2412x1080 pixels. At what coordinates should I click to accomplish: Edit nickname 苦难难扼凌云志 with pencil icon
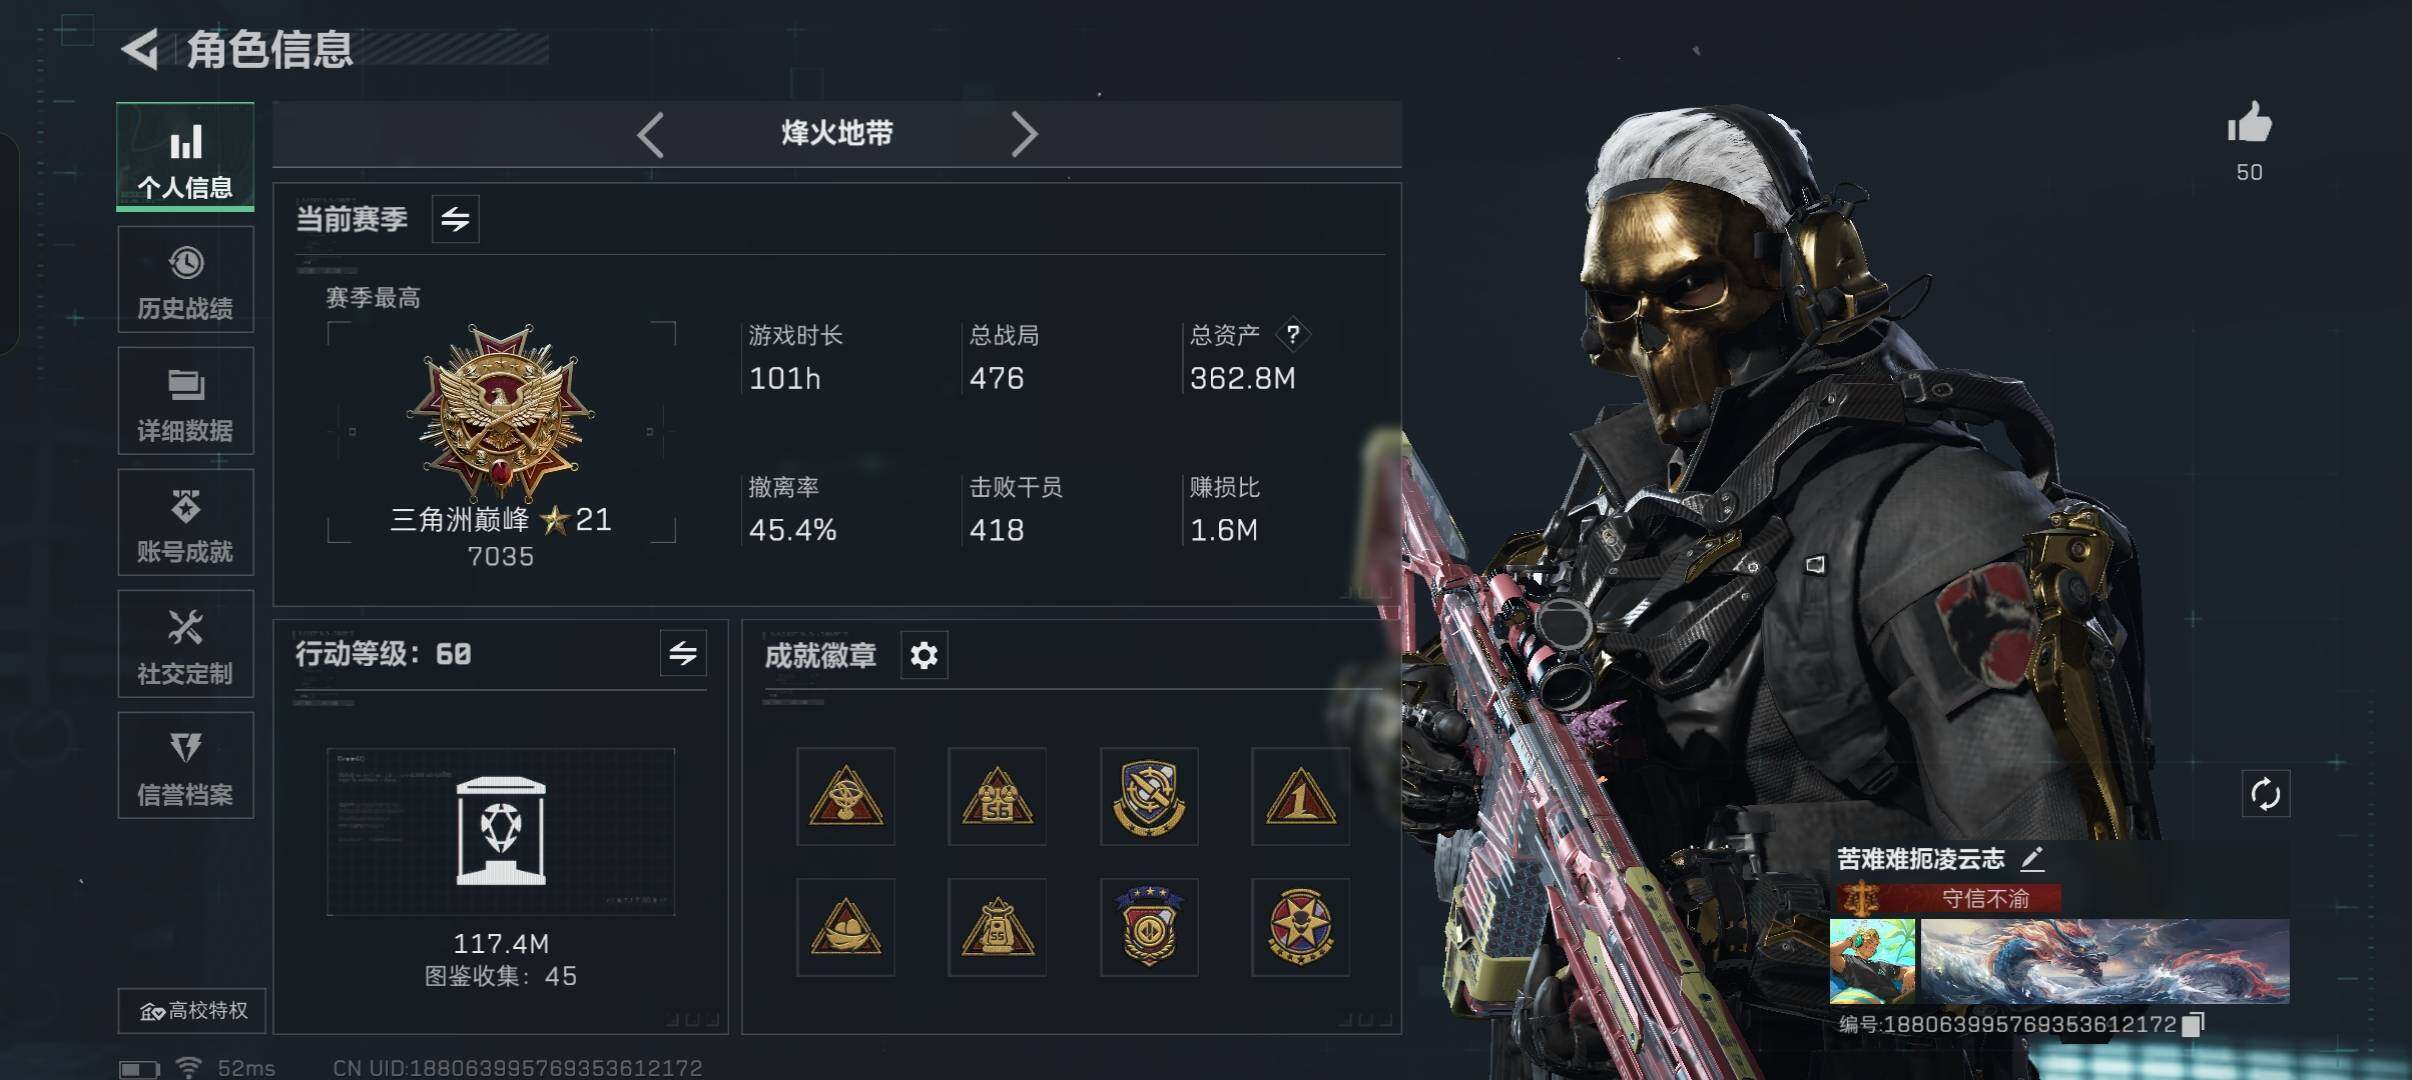[2032, 858]
